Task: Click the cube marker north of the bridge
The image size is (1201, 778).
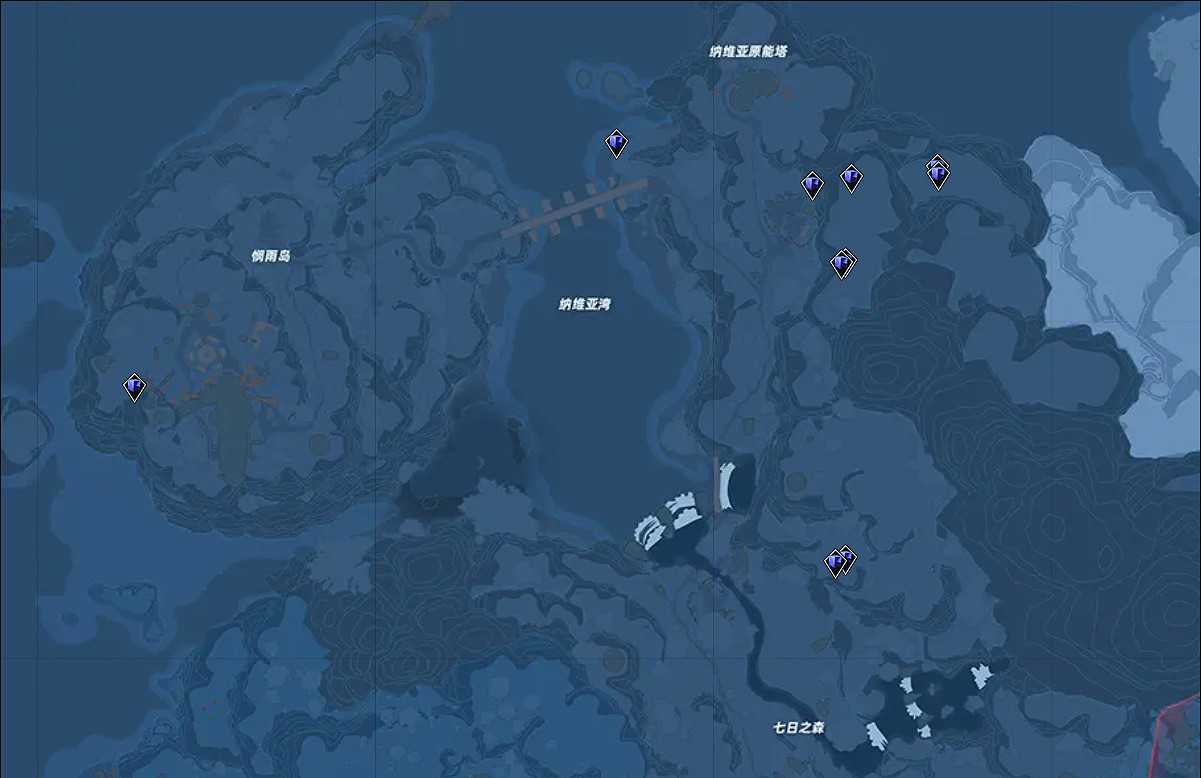Action: click(x=616, y=145)
